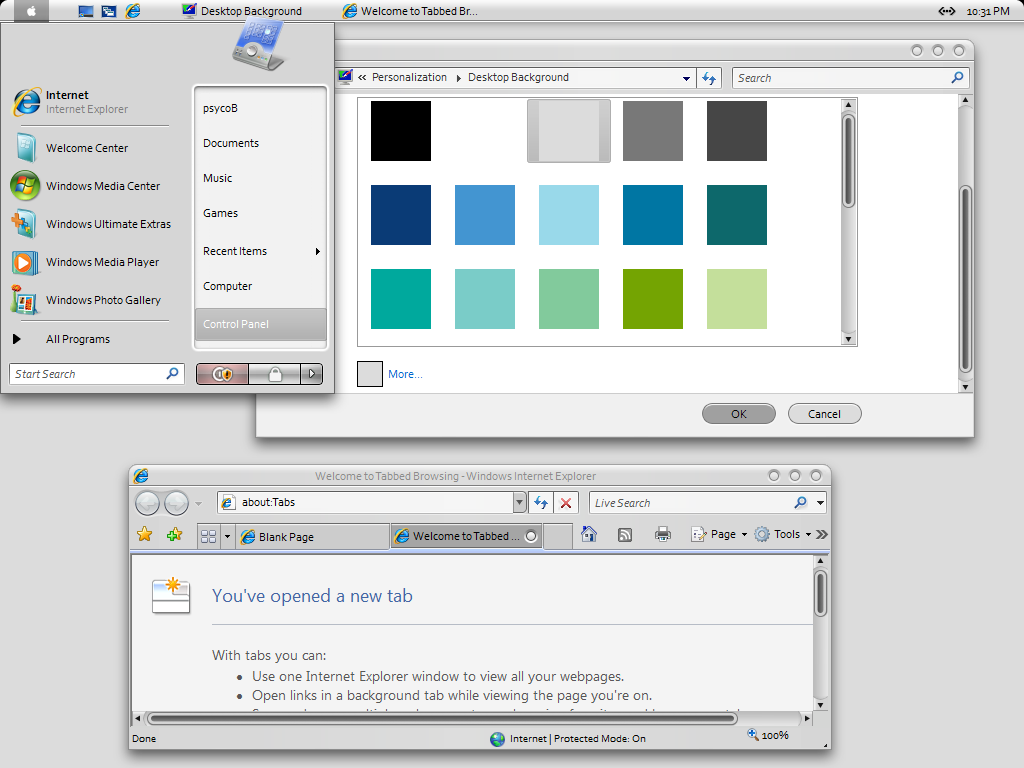This screenshot has width=1024, height=768.
Task: Stop loading page with red X
Action: (x=566, y=503)
